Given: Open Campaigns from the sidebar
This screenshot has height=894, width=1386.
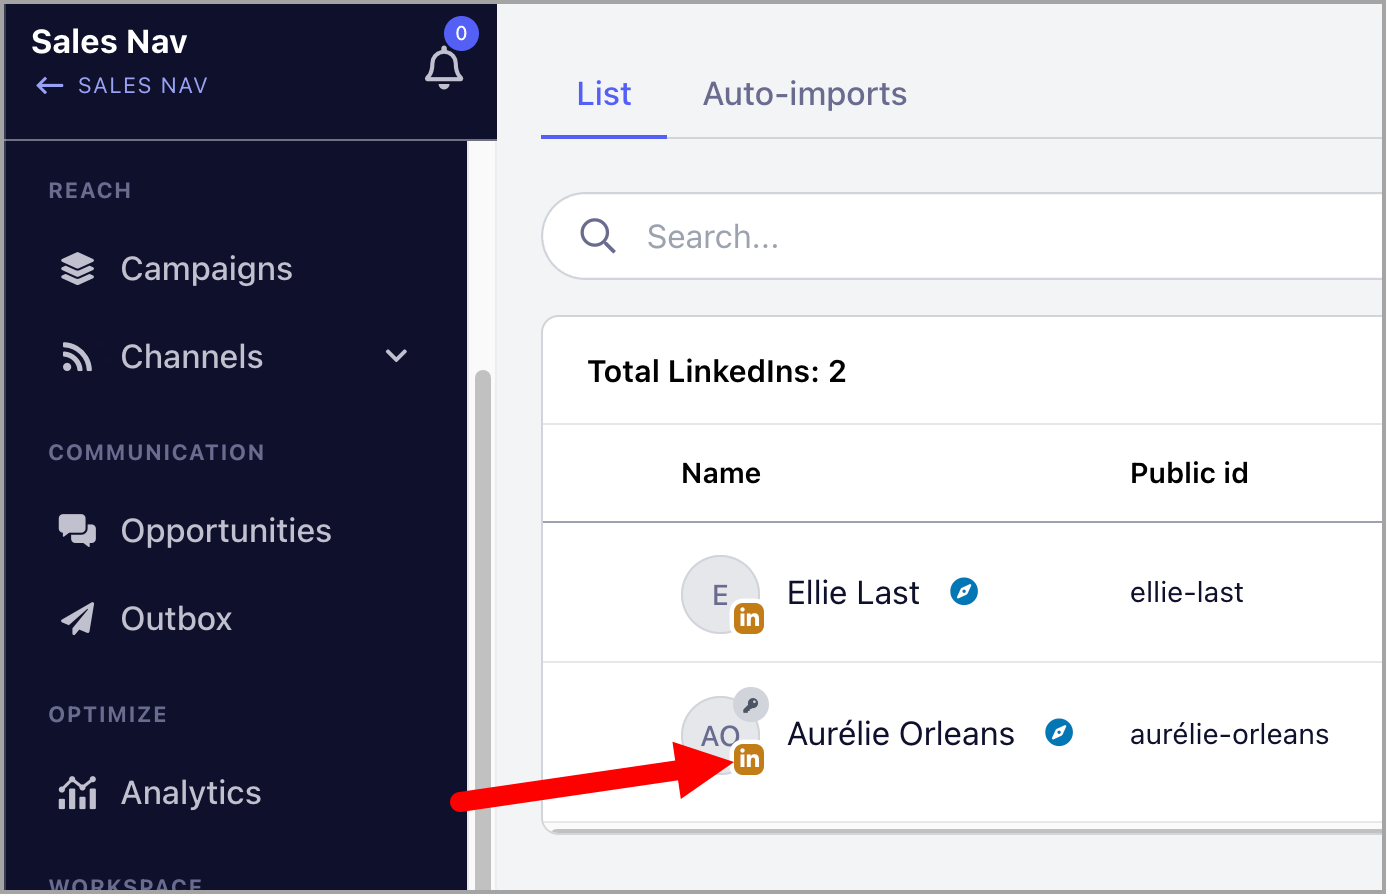Looking at the screenshot, I should click(x=206, y=269).
